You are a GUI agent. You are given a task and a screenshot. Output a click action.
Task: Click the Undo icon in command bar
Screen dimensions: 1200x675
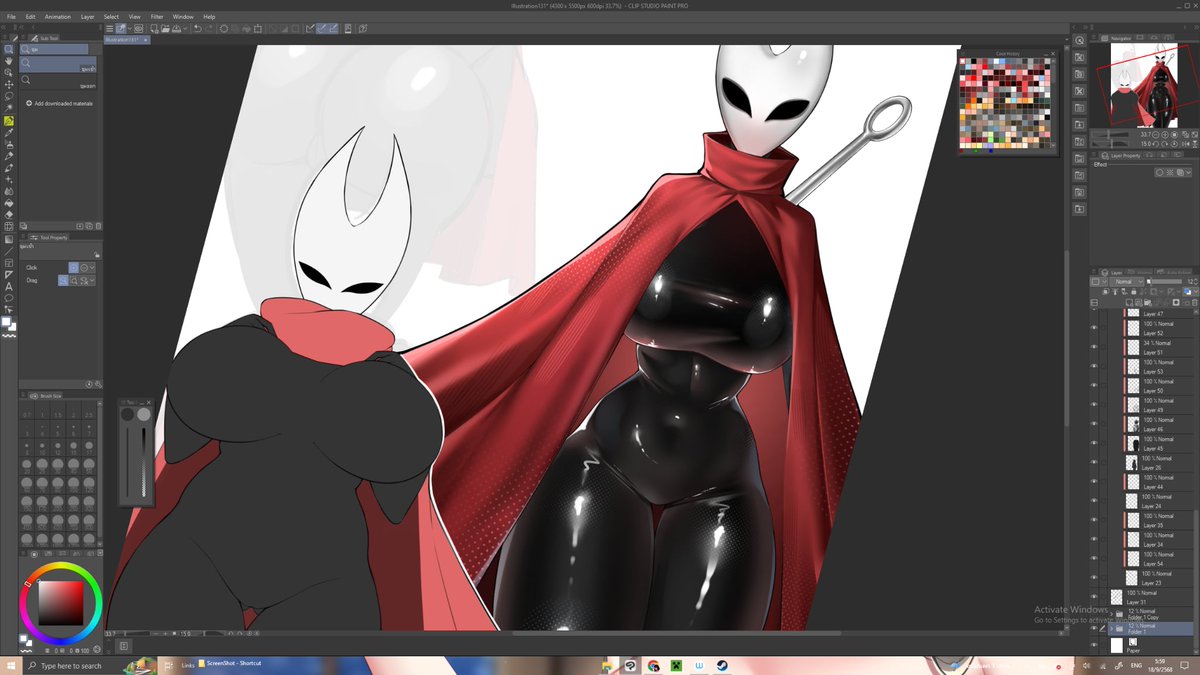(x=198, y=29)
